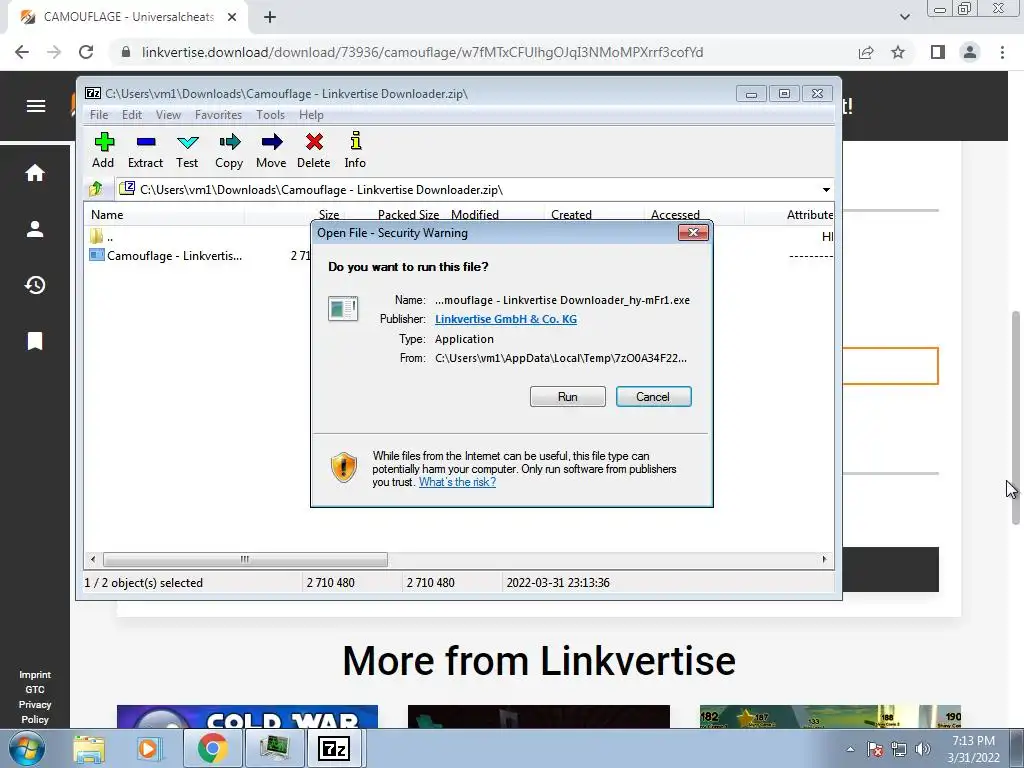The image size is (1024, 768).
Task: Open the Info toolbar icon
Action: [355, 150]
